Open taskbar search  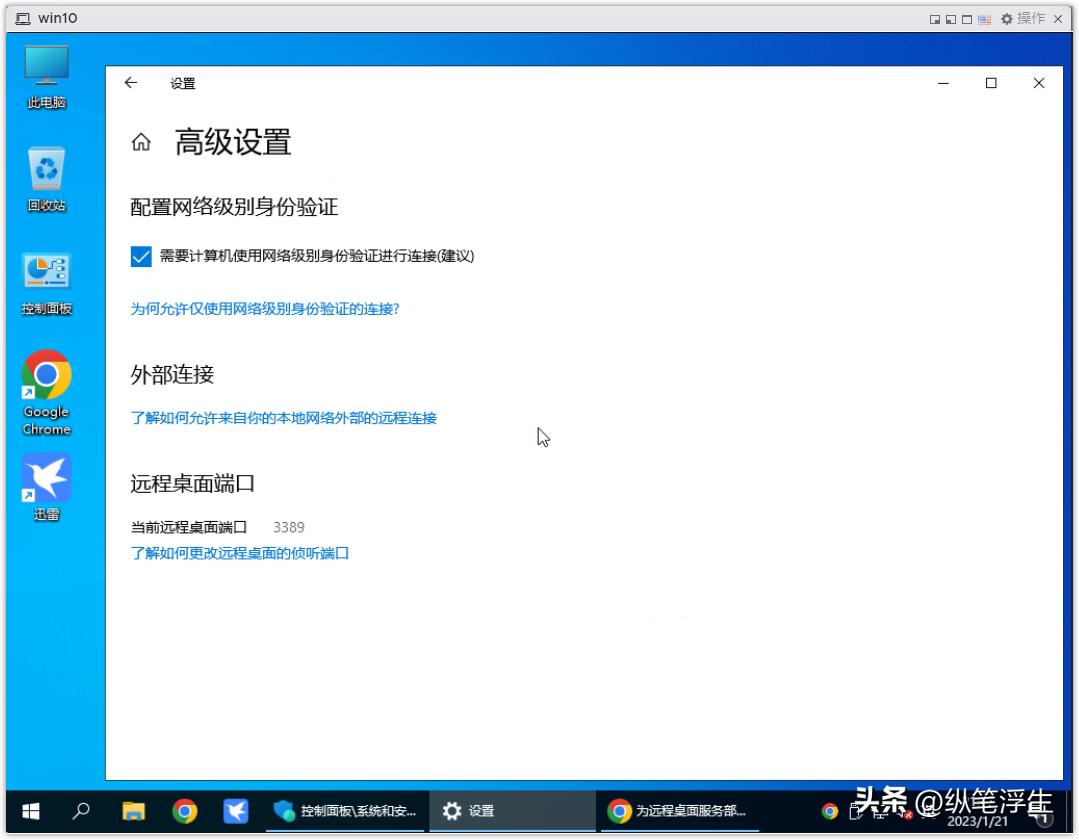pos(82,812)
